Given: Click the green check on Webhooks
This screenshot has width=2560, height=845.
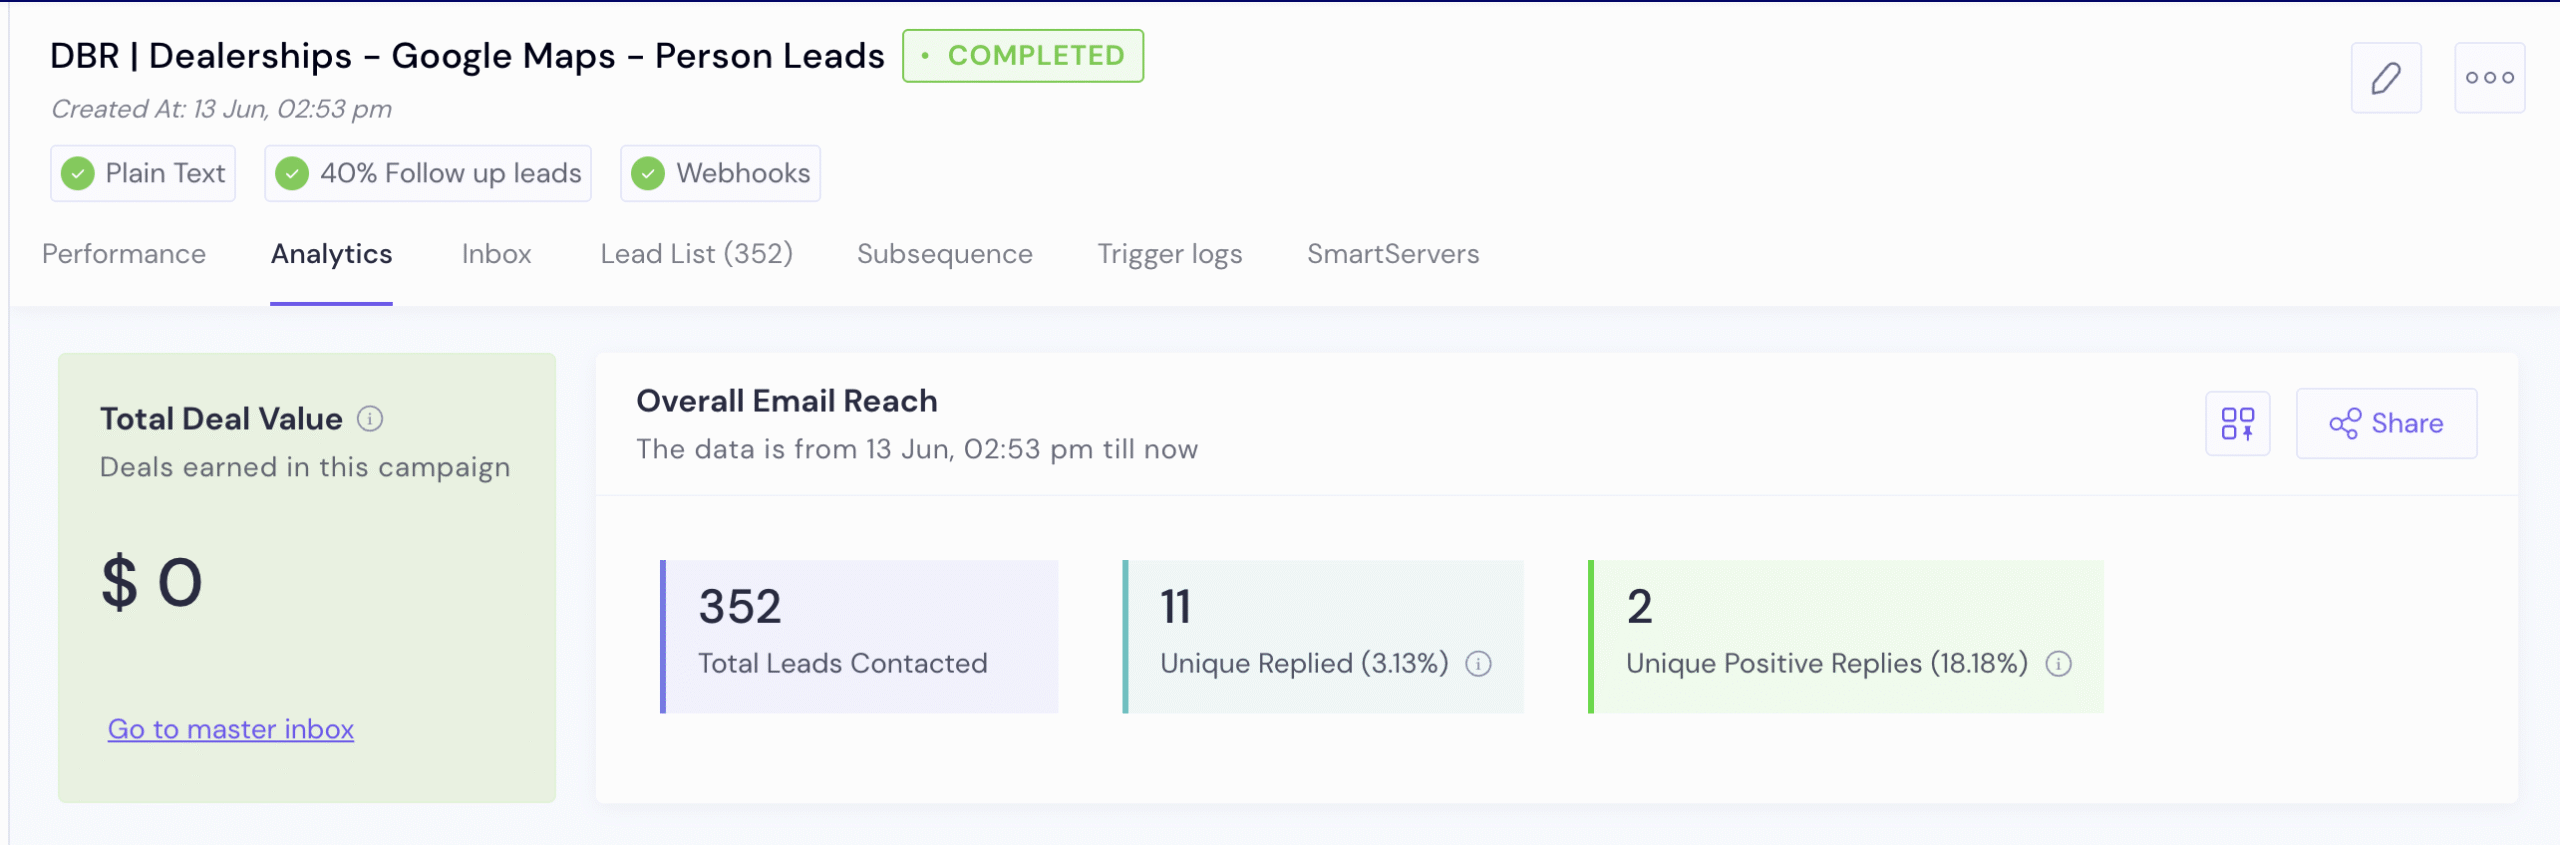Looking at the screenshot, I should 648,174.
